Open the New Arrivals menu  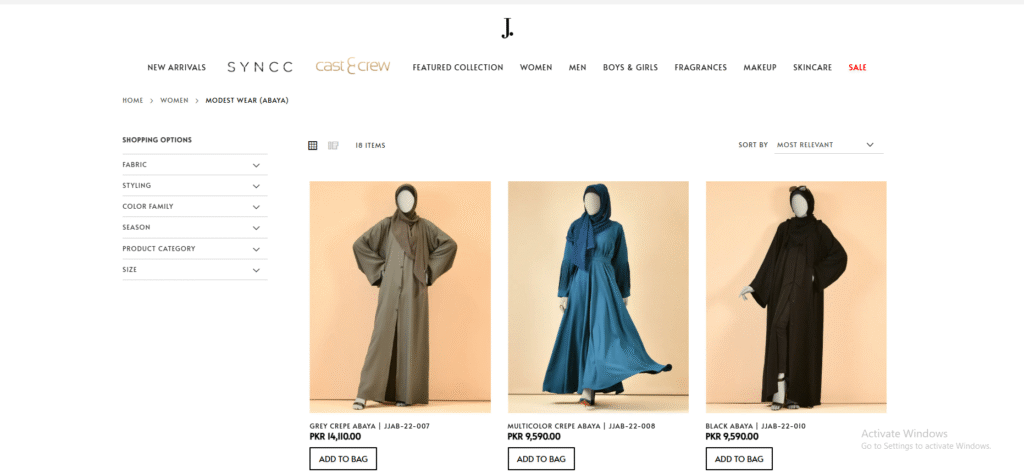click(176, 67)
